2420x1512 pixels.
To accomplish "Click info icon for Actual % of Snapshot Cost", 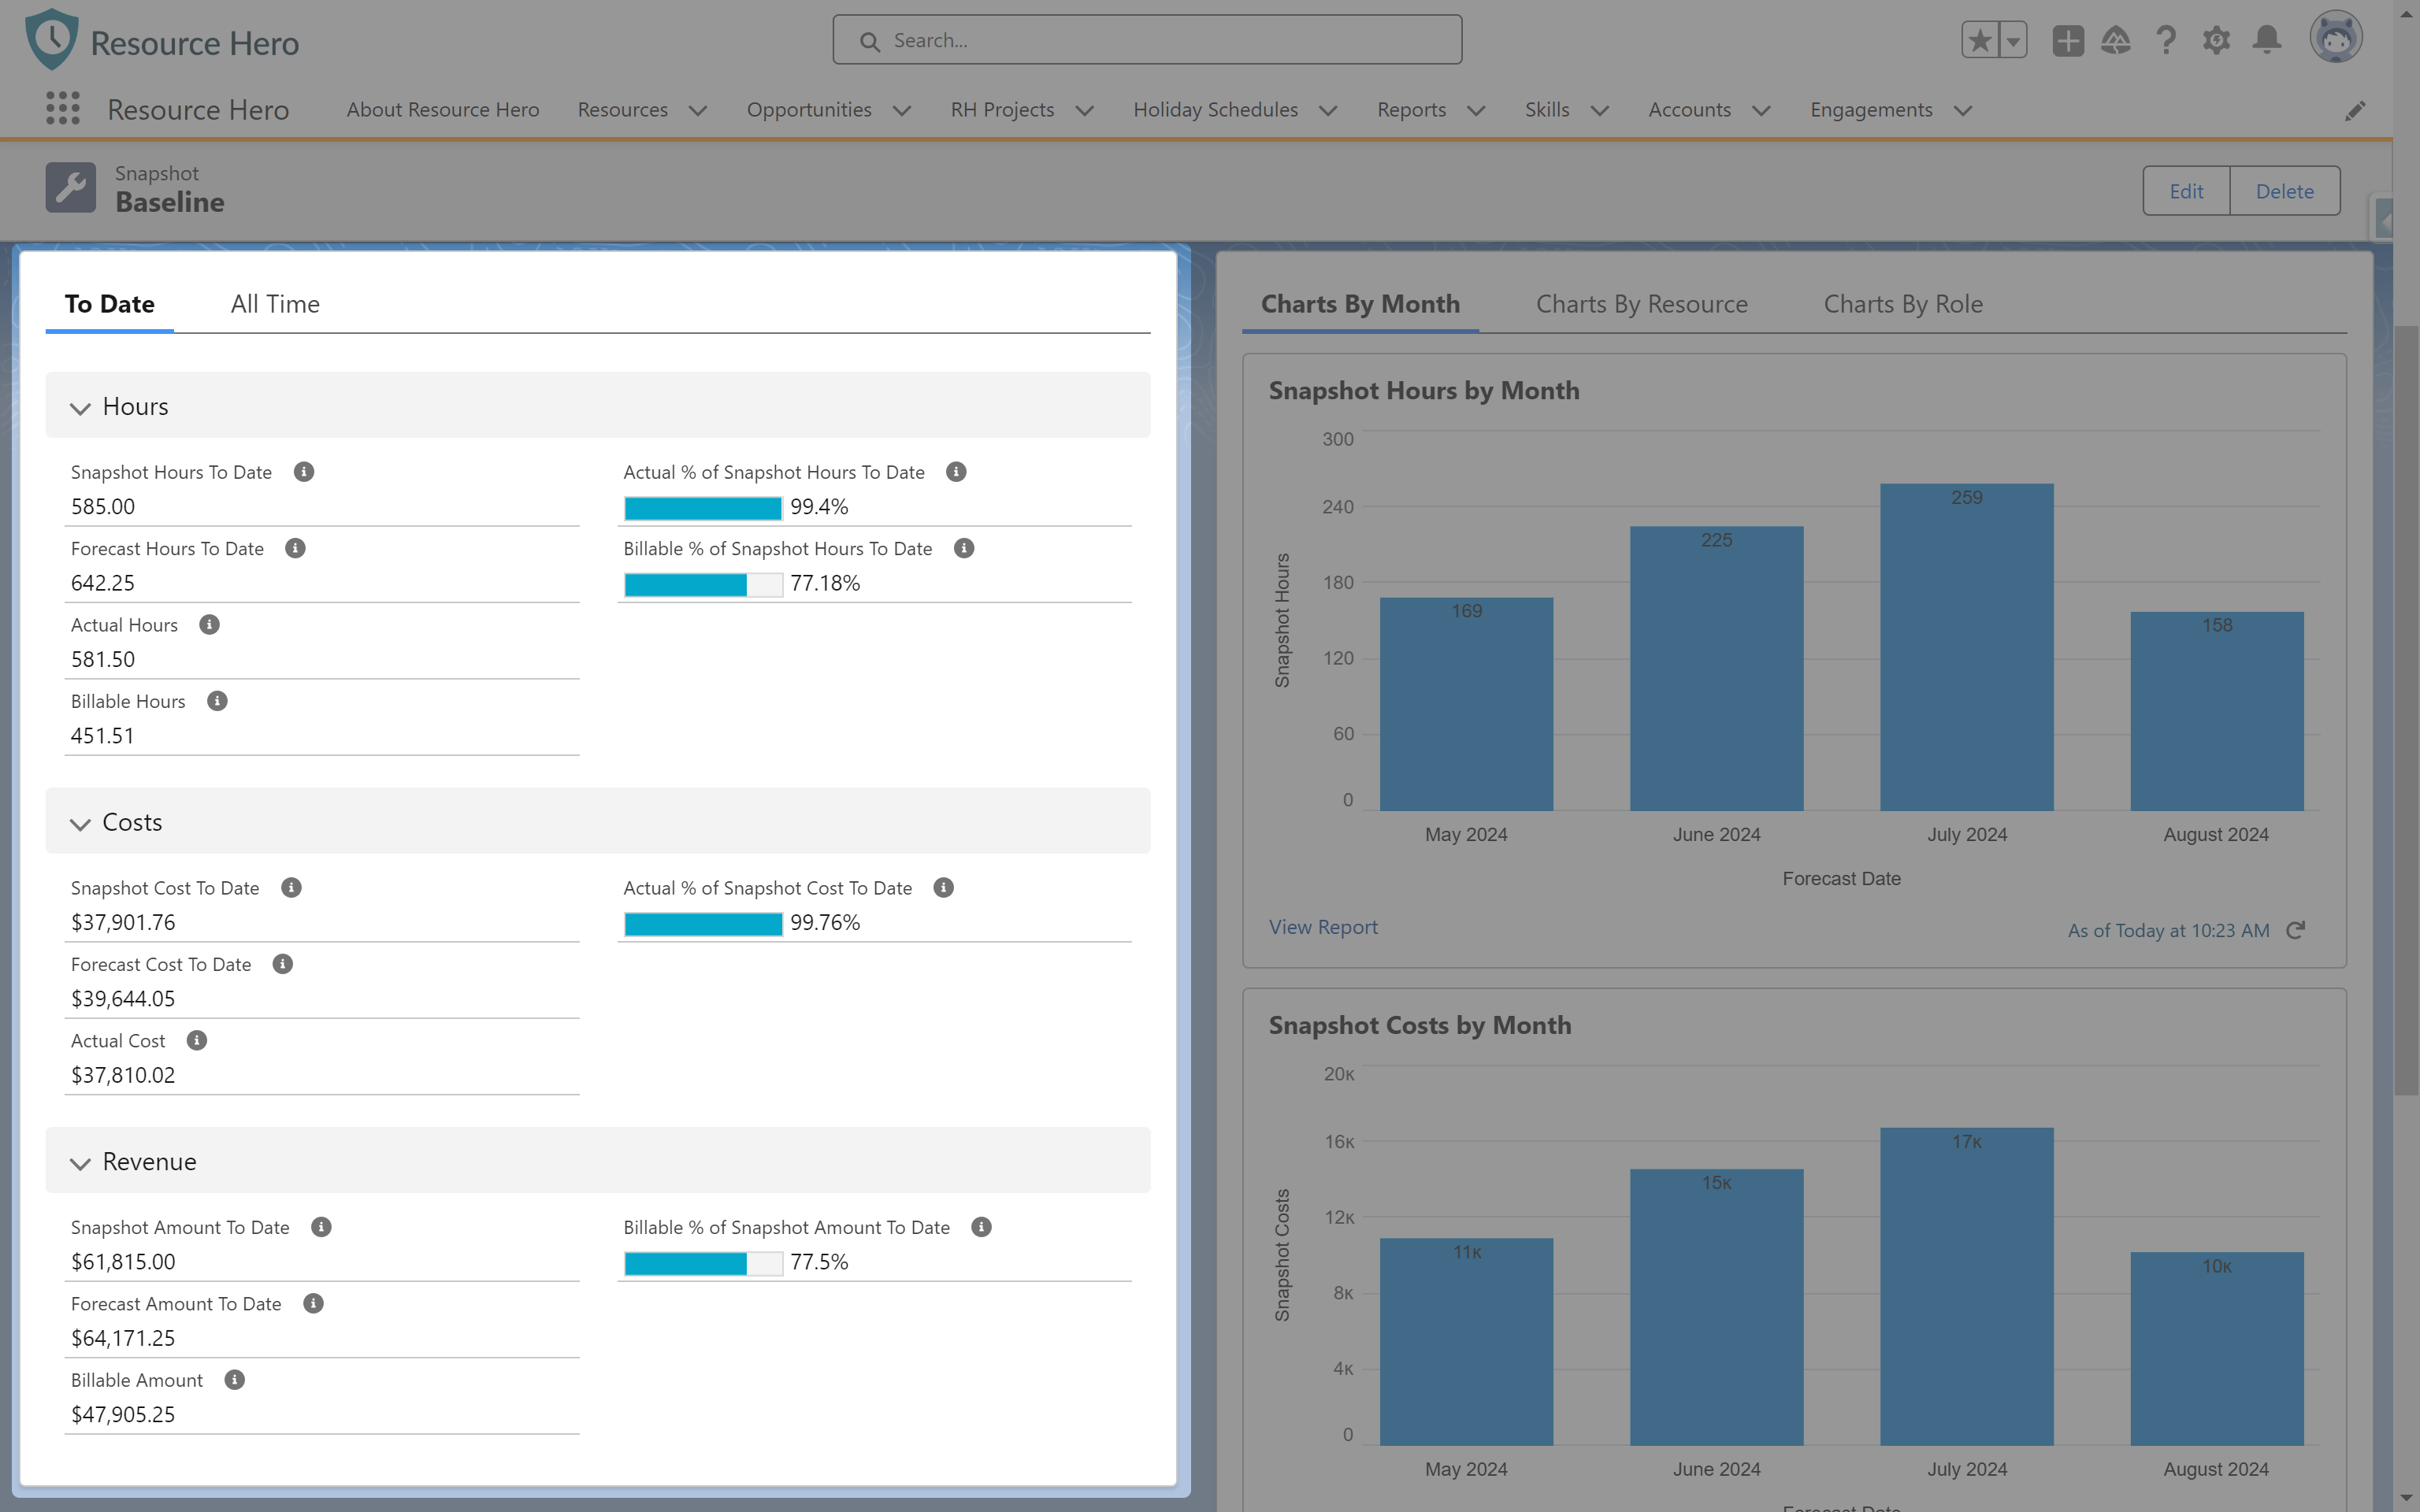I will click(x=943, y=887).
